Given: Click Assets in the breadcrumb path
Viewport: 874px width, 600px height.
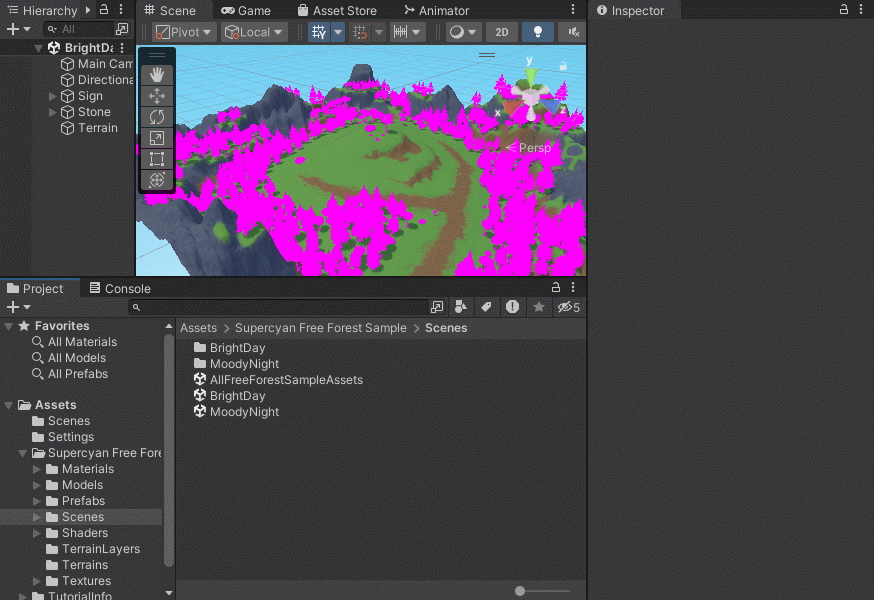Looking at the screenshot, I should [x=198, y=328].
